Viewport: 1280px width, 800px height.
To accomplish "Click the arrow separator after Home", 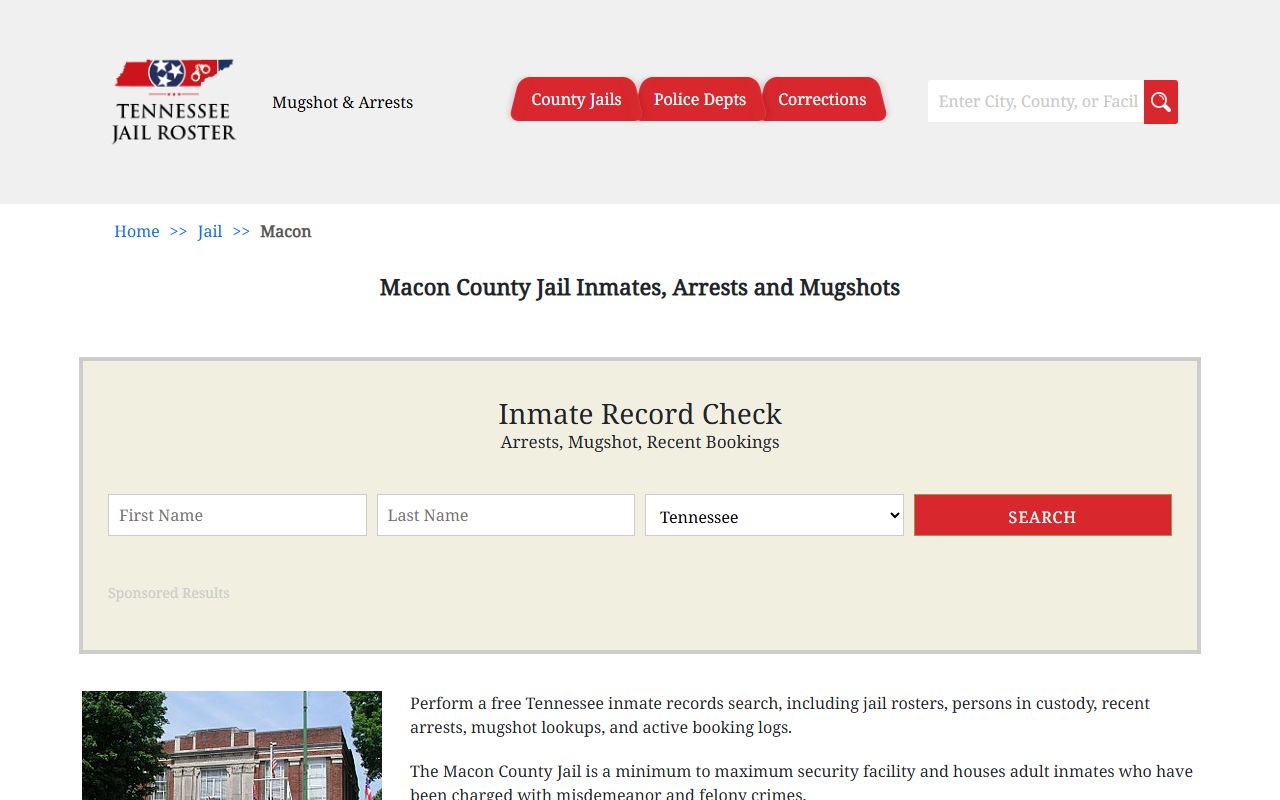I will [178, 232].
